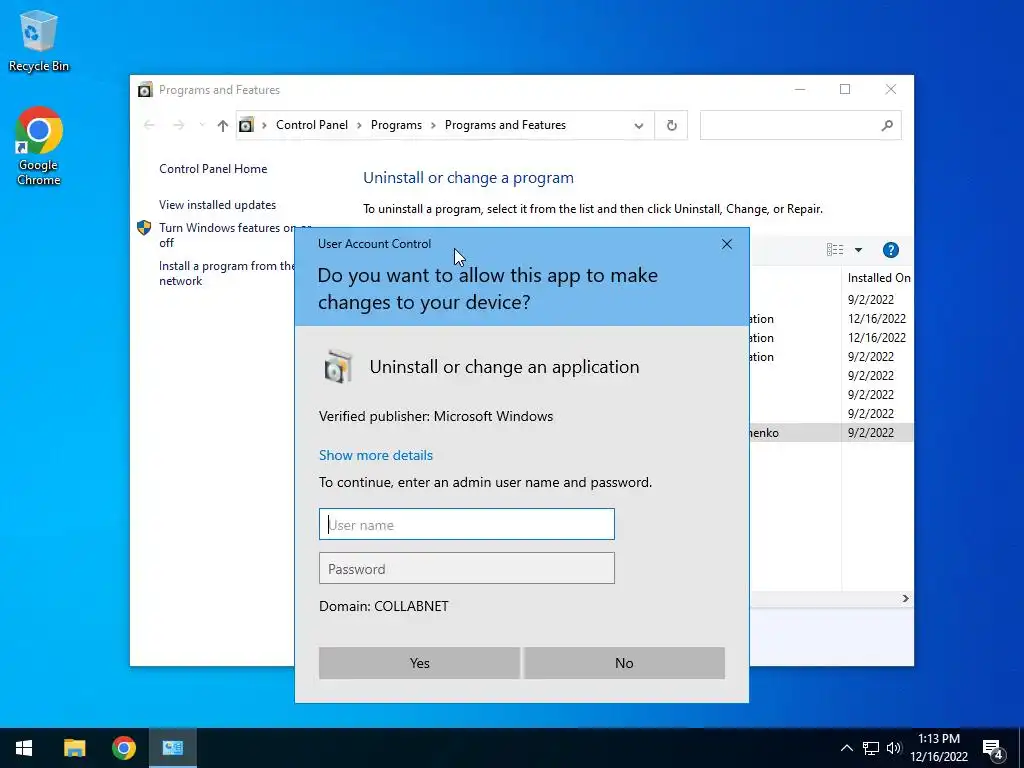Image resolution: width=1024 pixels, height=768 pixels.
Task: Select the highlighted row ending in 'nenko'
Action: (x=831, y=432)
